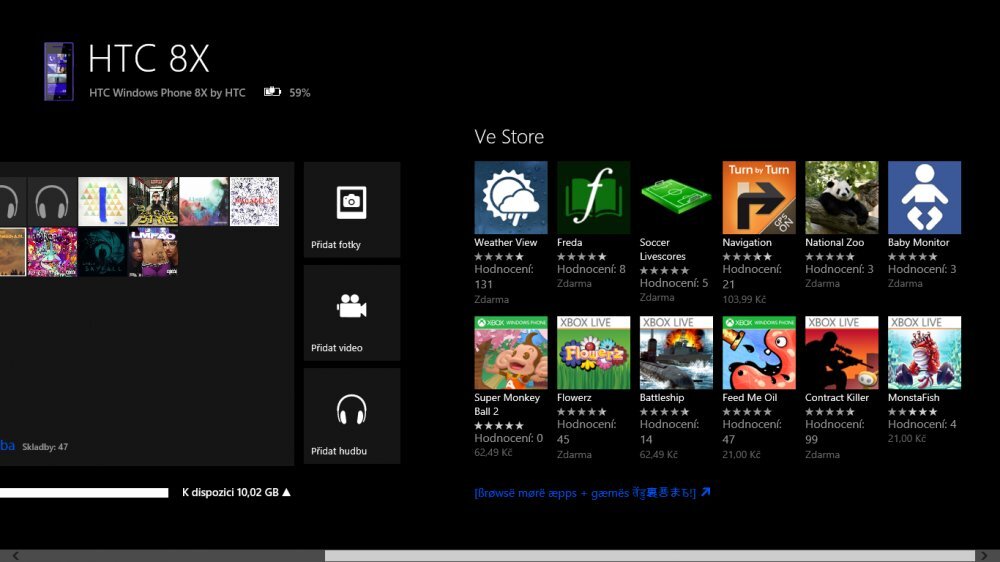Click the MonstaFish price 21,00 Kč
Image resolution: width=1000 pixels, height=562 pixels.
tap(906, 439)
